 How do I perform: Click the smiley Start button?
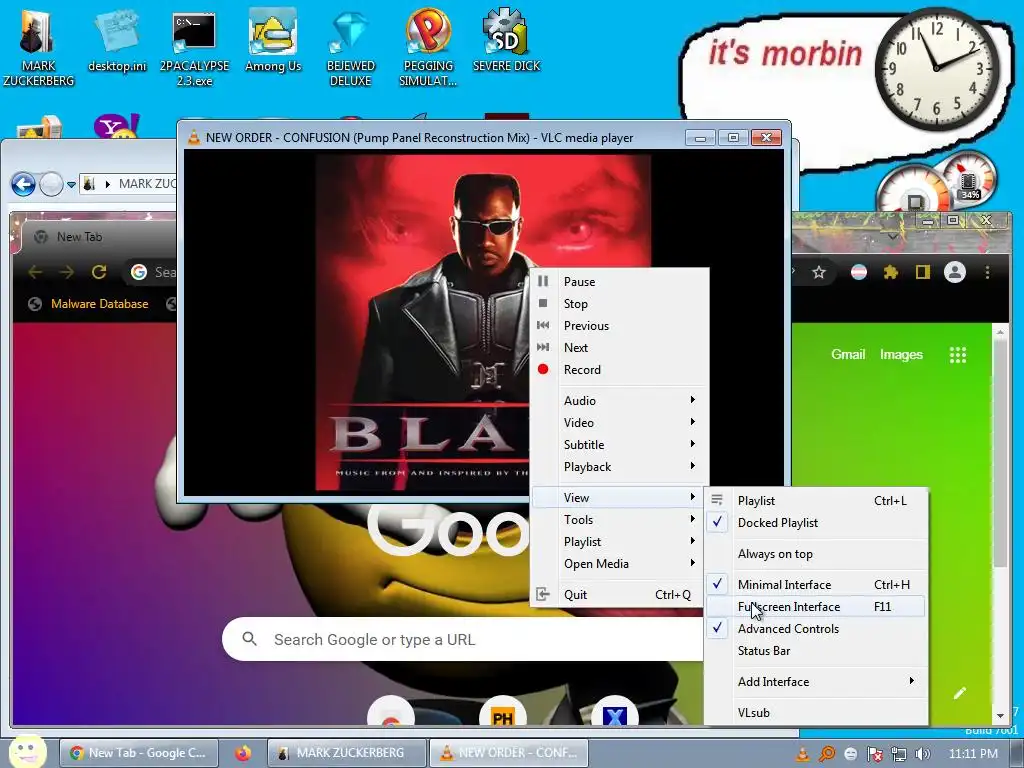(27, 751)
